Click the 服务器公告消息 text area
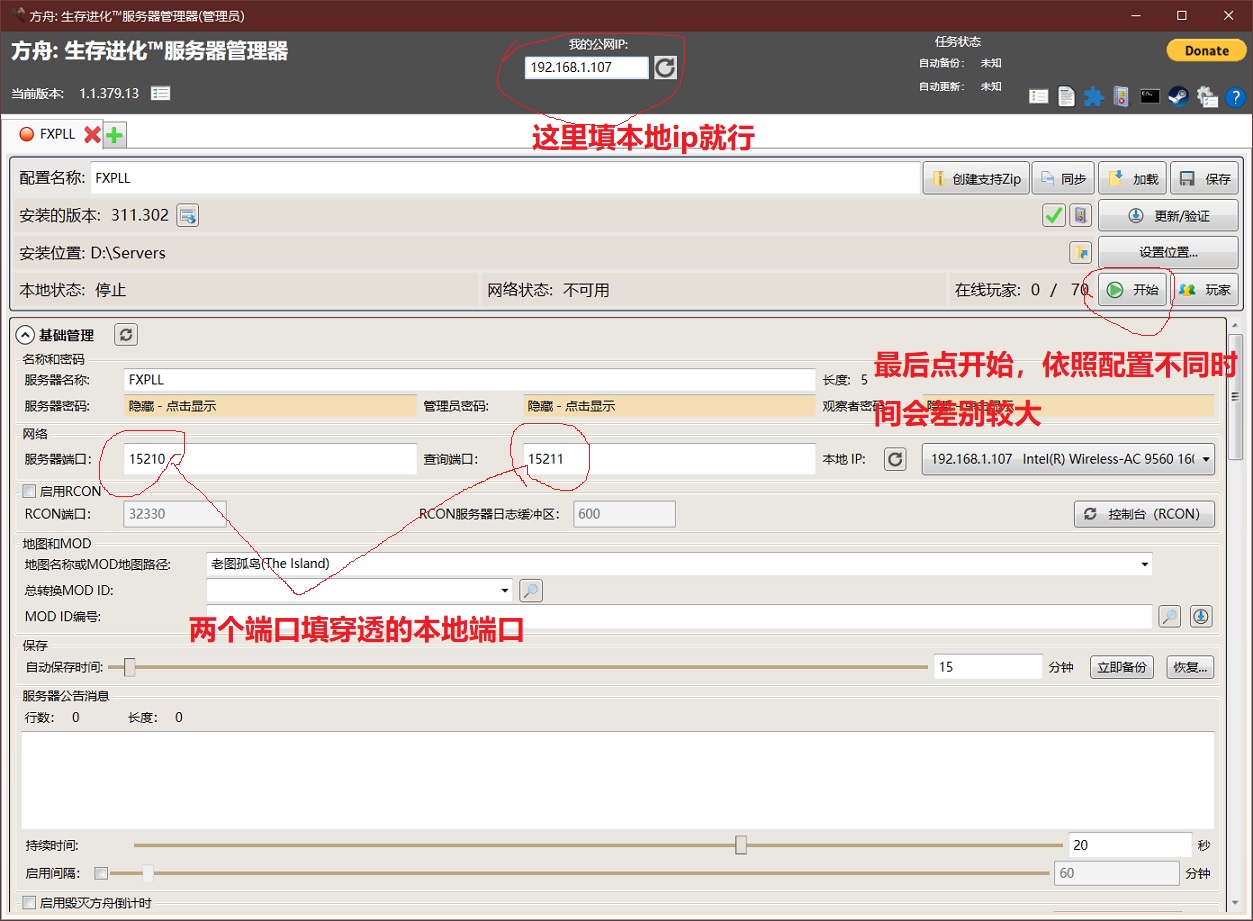 point(617,780)
